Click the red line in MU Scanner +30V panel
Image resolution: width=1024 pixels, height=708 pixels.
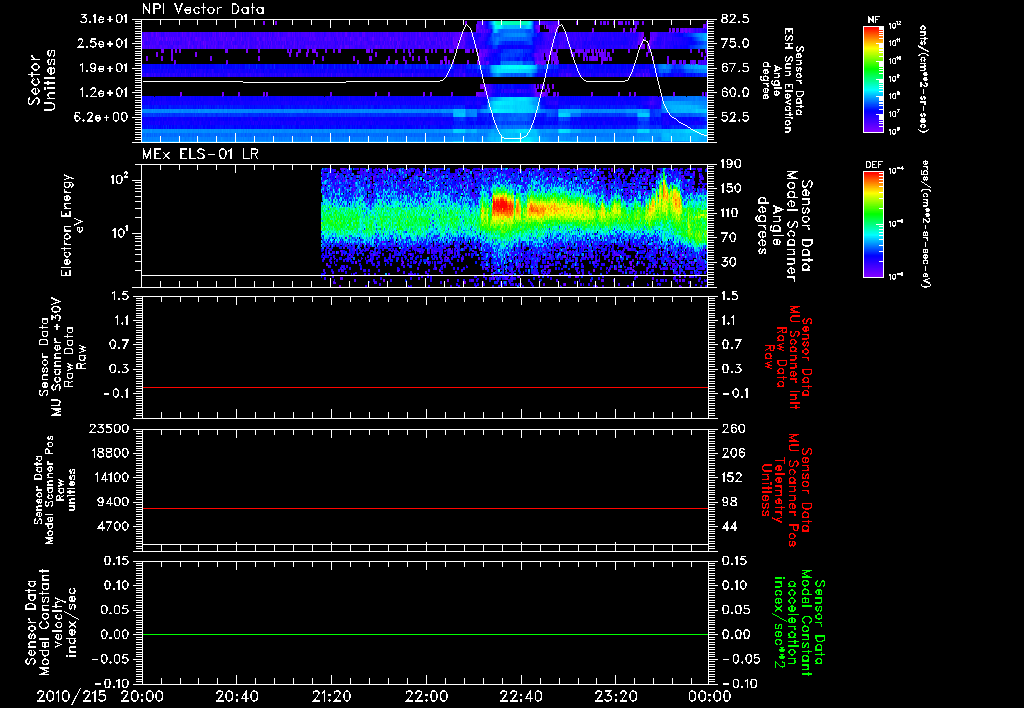click(425, 387)
